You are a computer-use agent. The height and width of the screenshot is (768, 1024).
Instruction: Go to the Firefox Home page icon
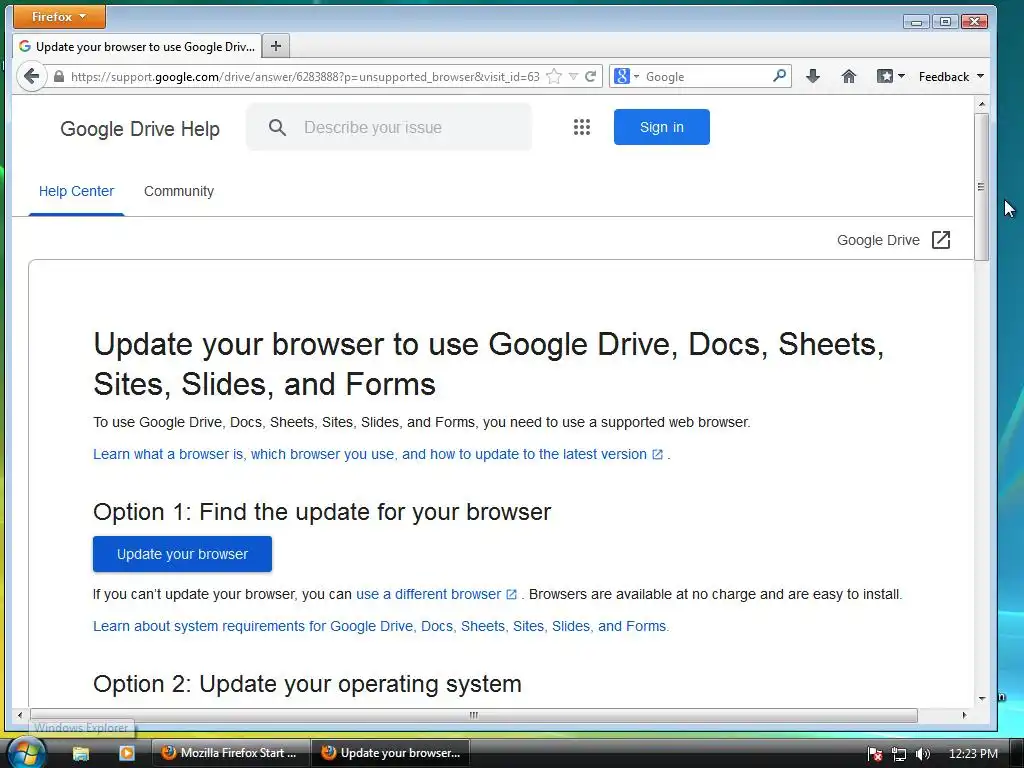click(848, 76)
